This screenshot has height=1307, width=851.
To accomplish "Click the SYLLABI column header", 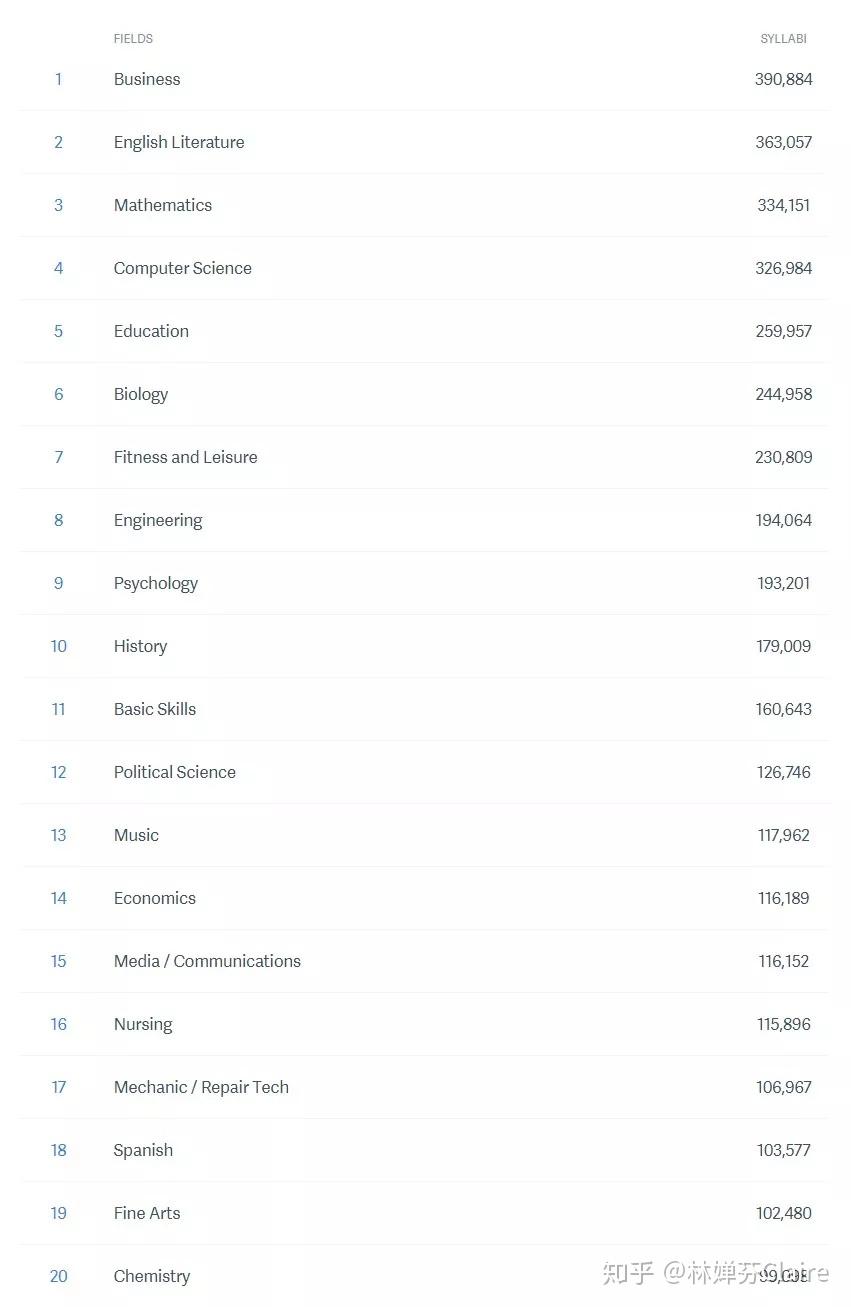I will pos(783,39).
